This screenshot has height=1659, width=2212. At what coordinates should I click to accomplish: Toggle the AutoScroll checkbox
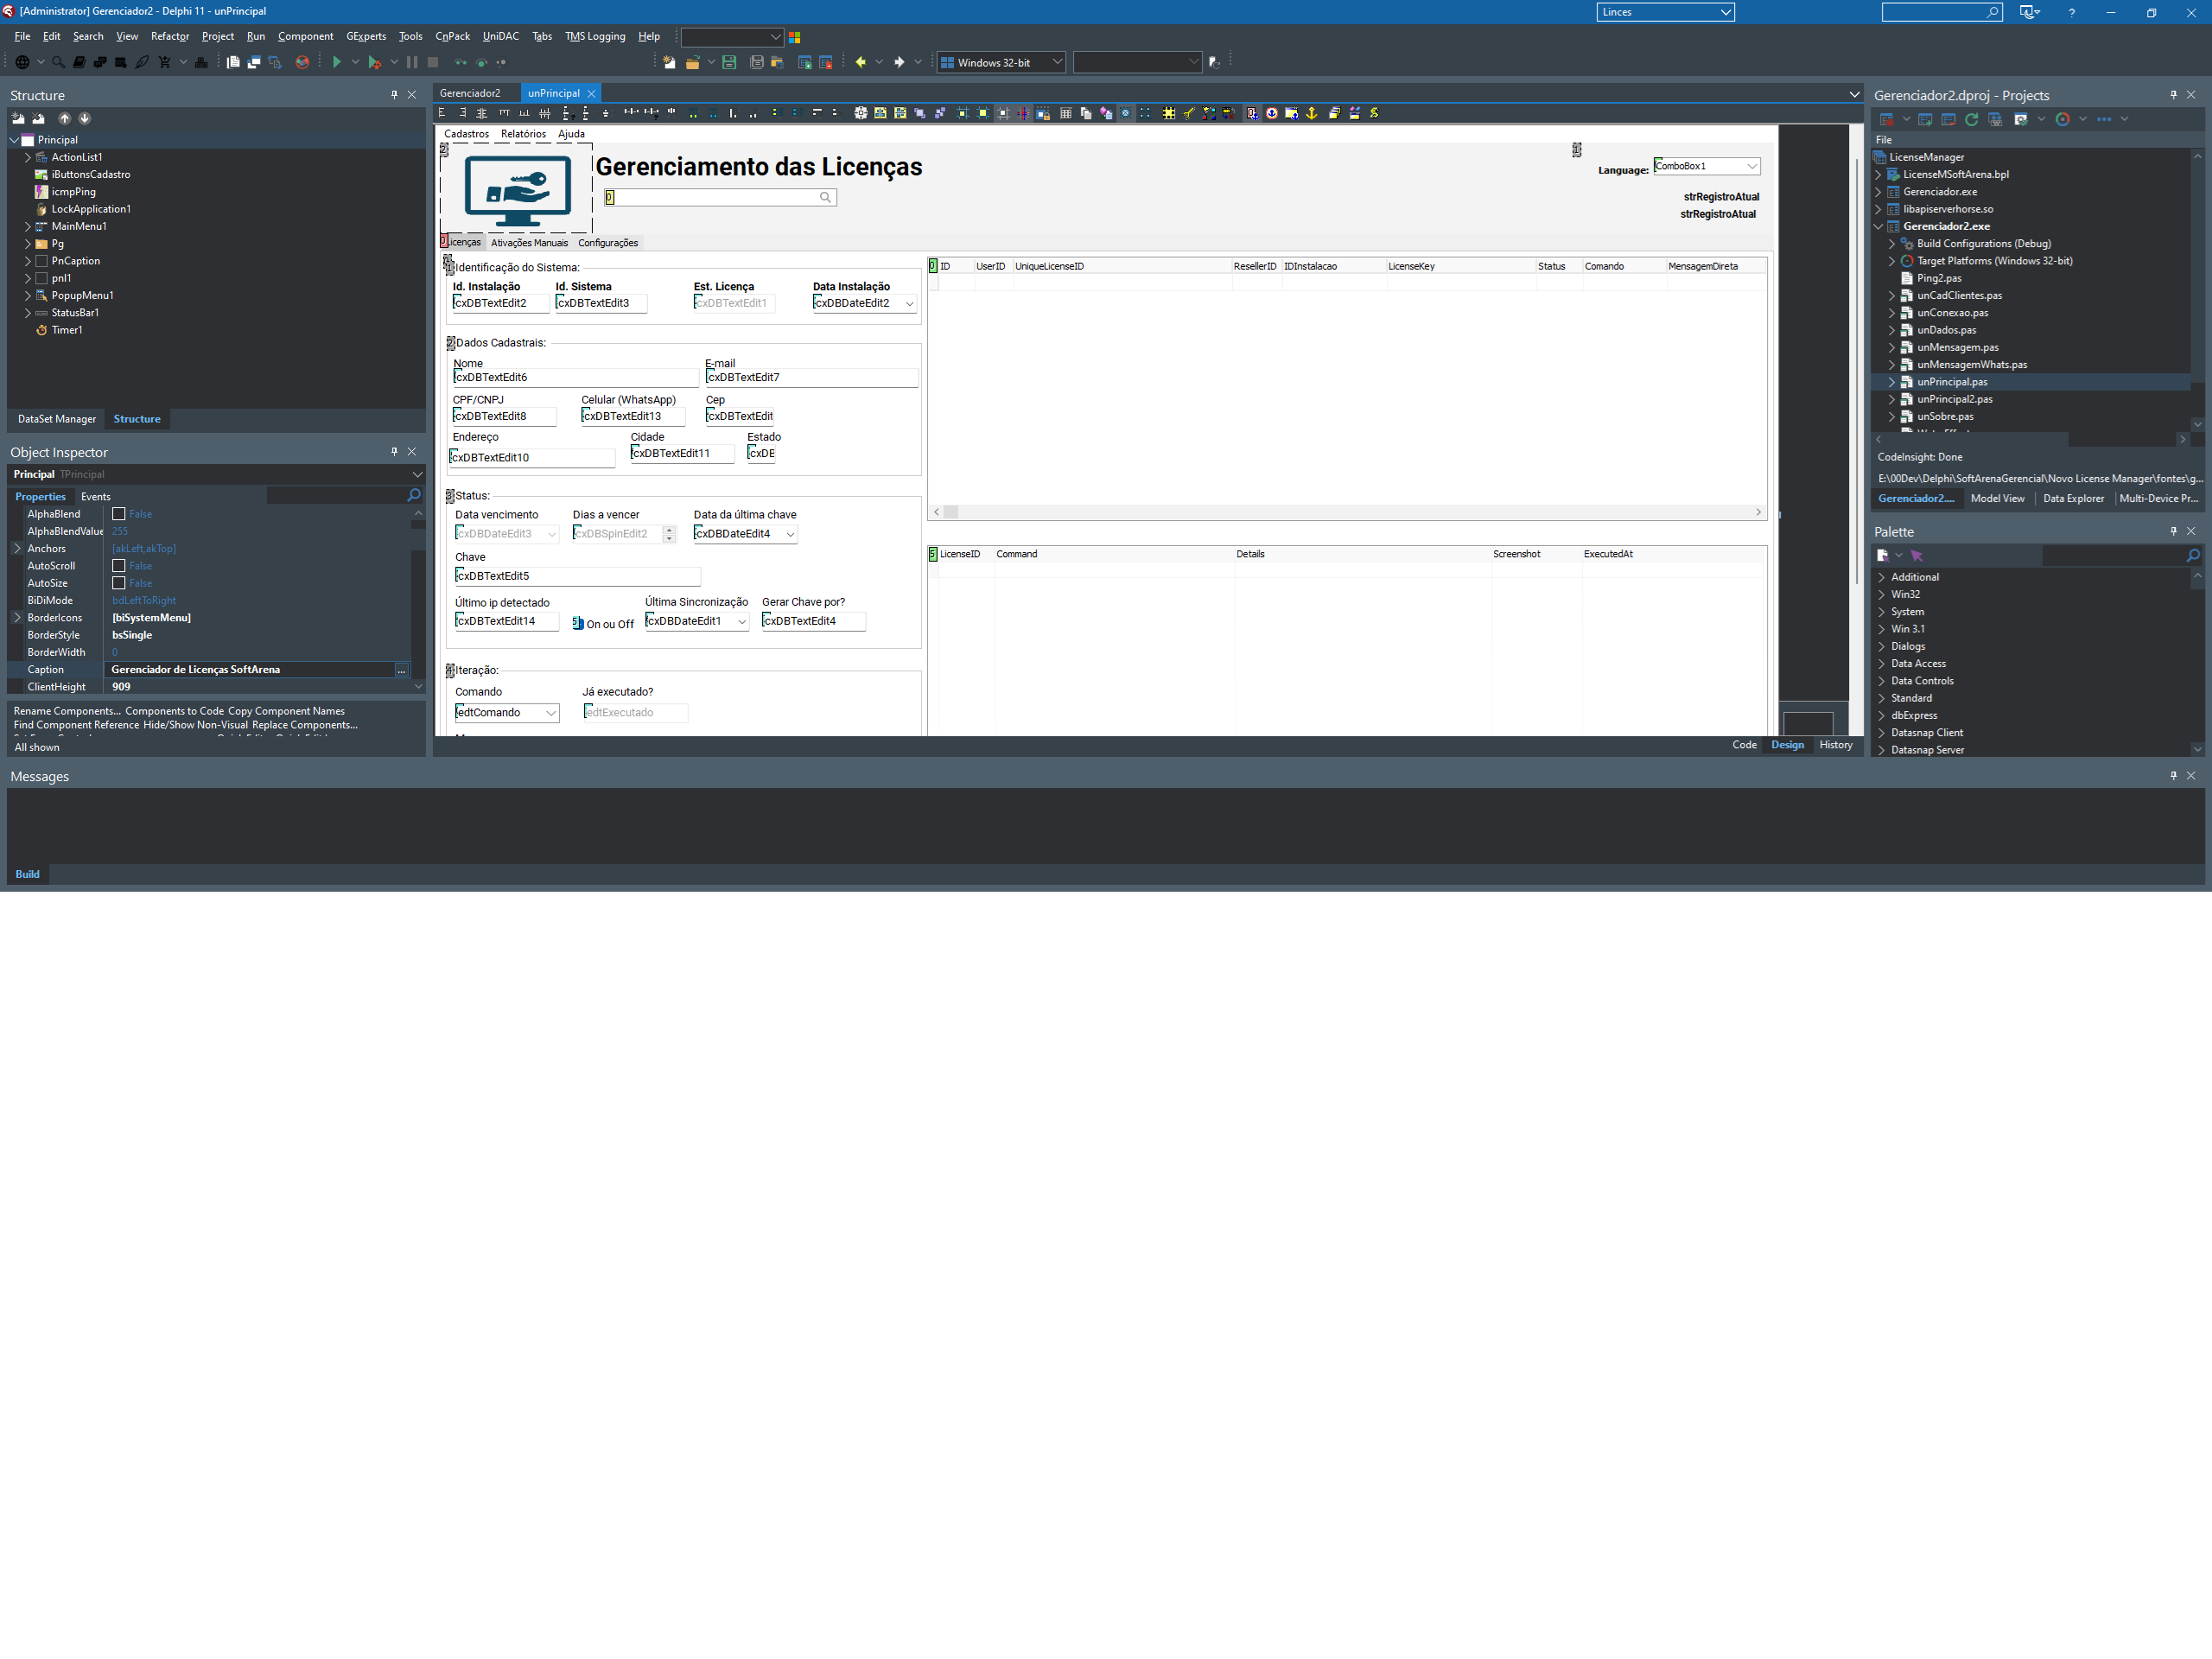[119, 566]
